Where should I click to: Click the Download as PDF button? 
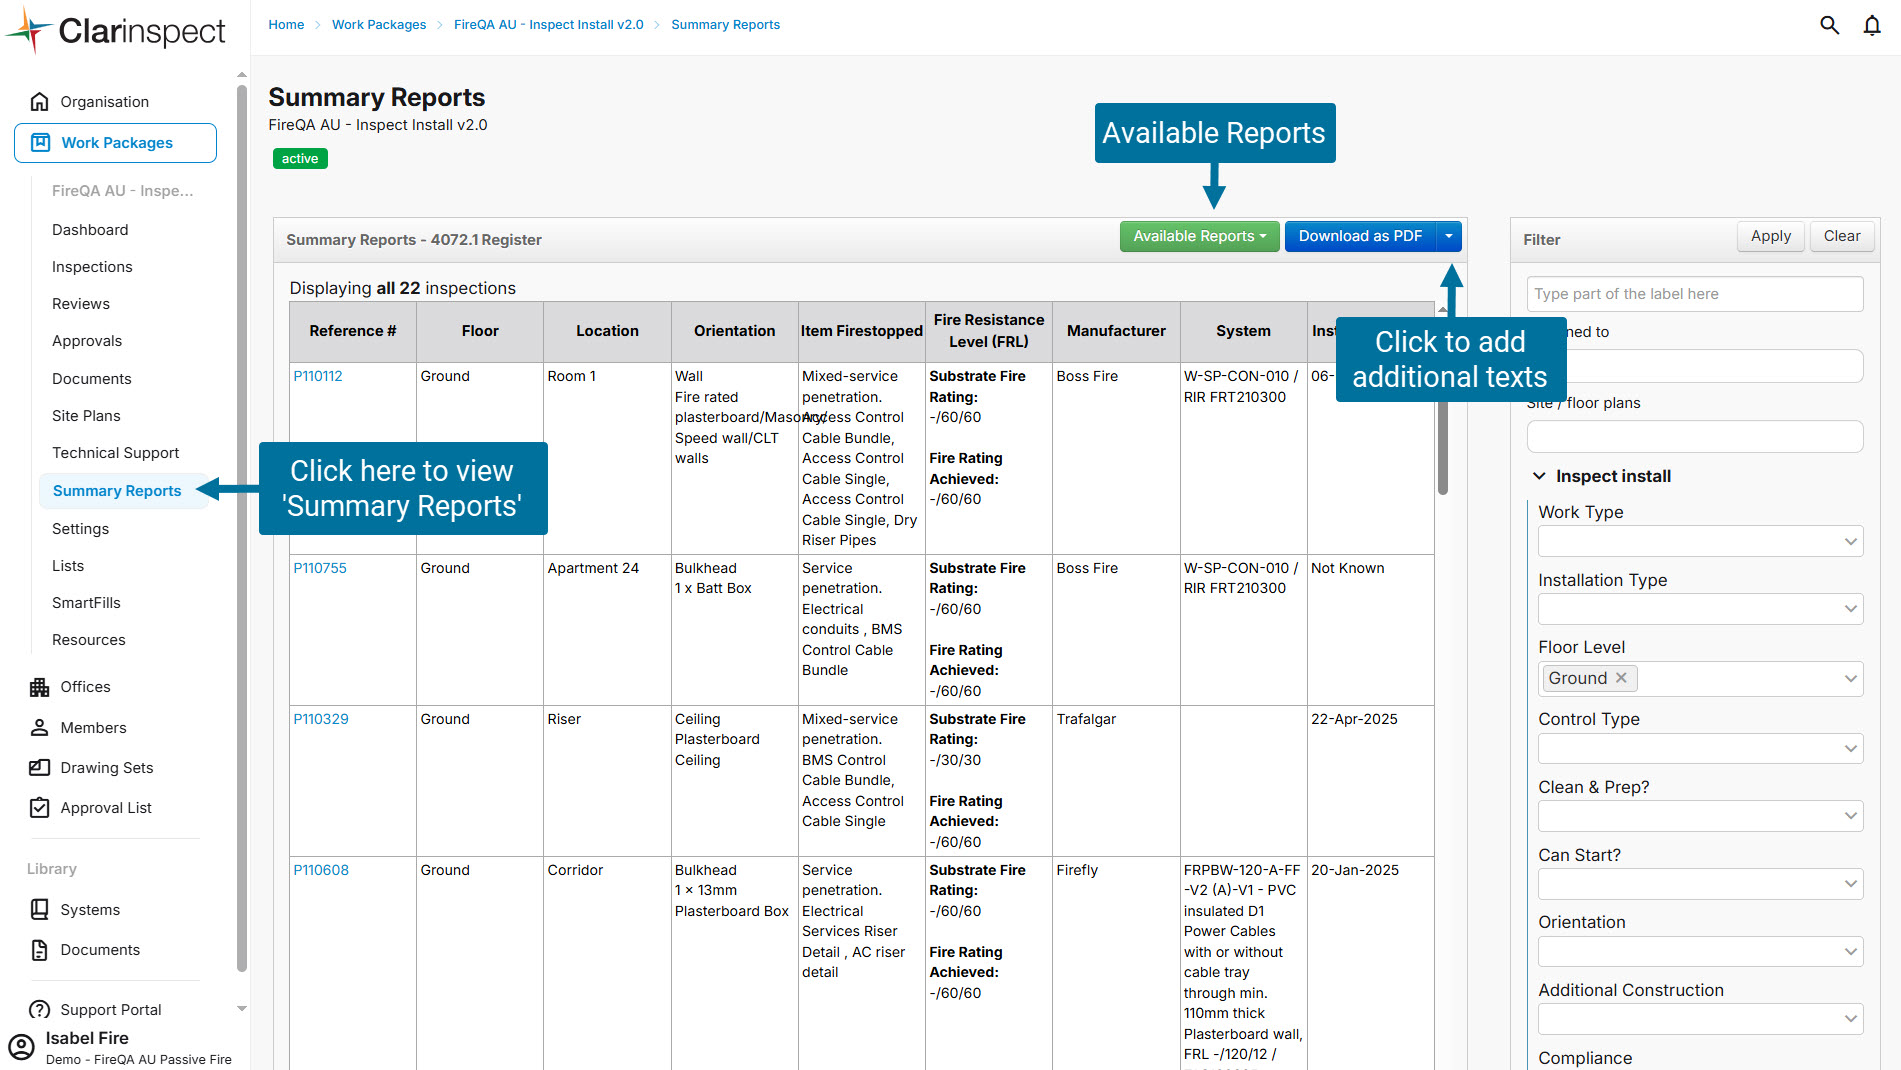point(1360,236)
